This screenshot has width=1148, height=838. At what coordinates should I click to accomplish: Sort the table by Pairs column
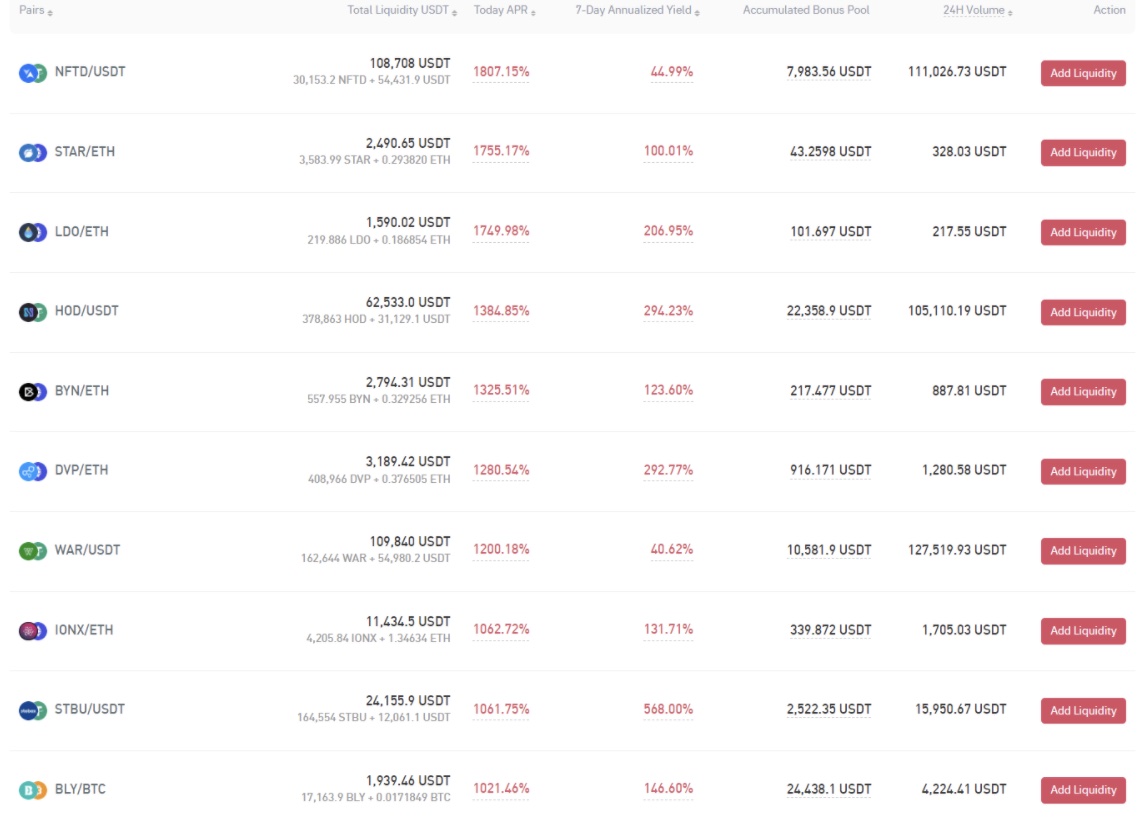[36, 10]
